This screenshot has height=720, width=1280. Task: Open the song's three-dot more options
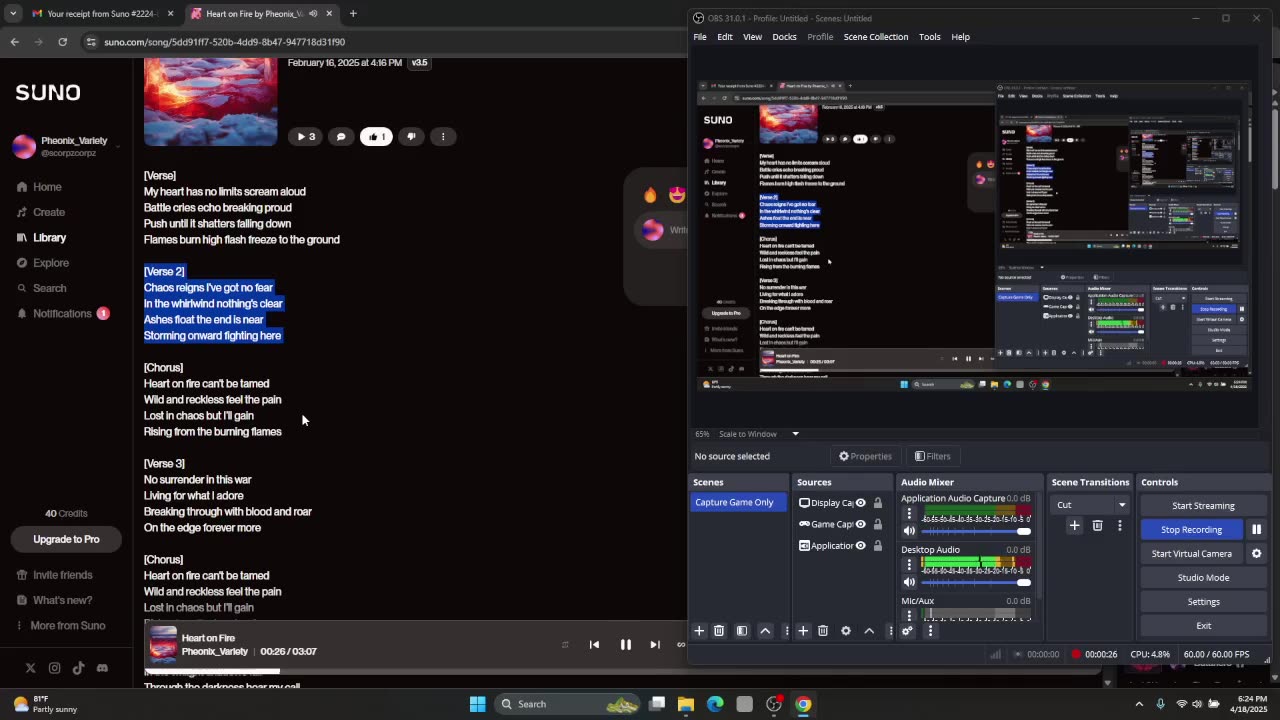point(444,136)
